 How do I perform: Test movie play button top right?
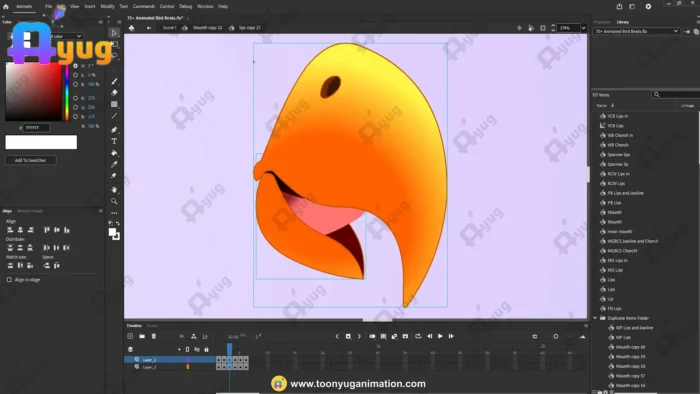[648, 7]
